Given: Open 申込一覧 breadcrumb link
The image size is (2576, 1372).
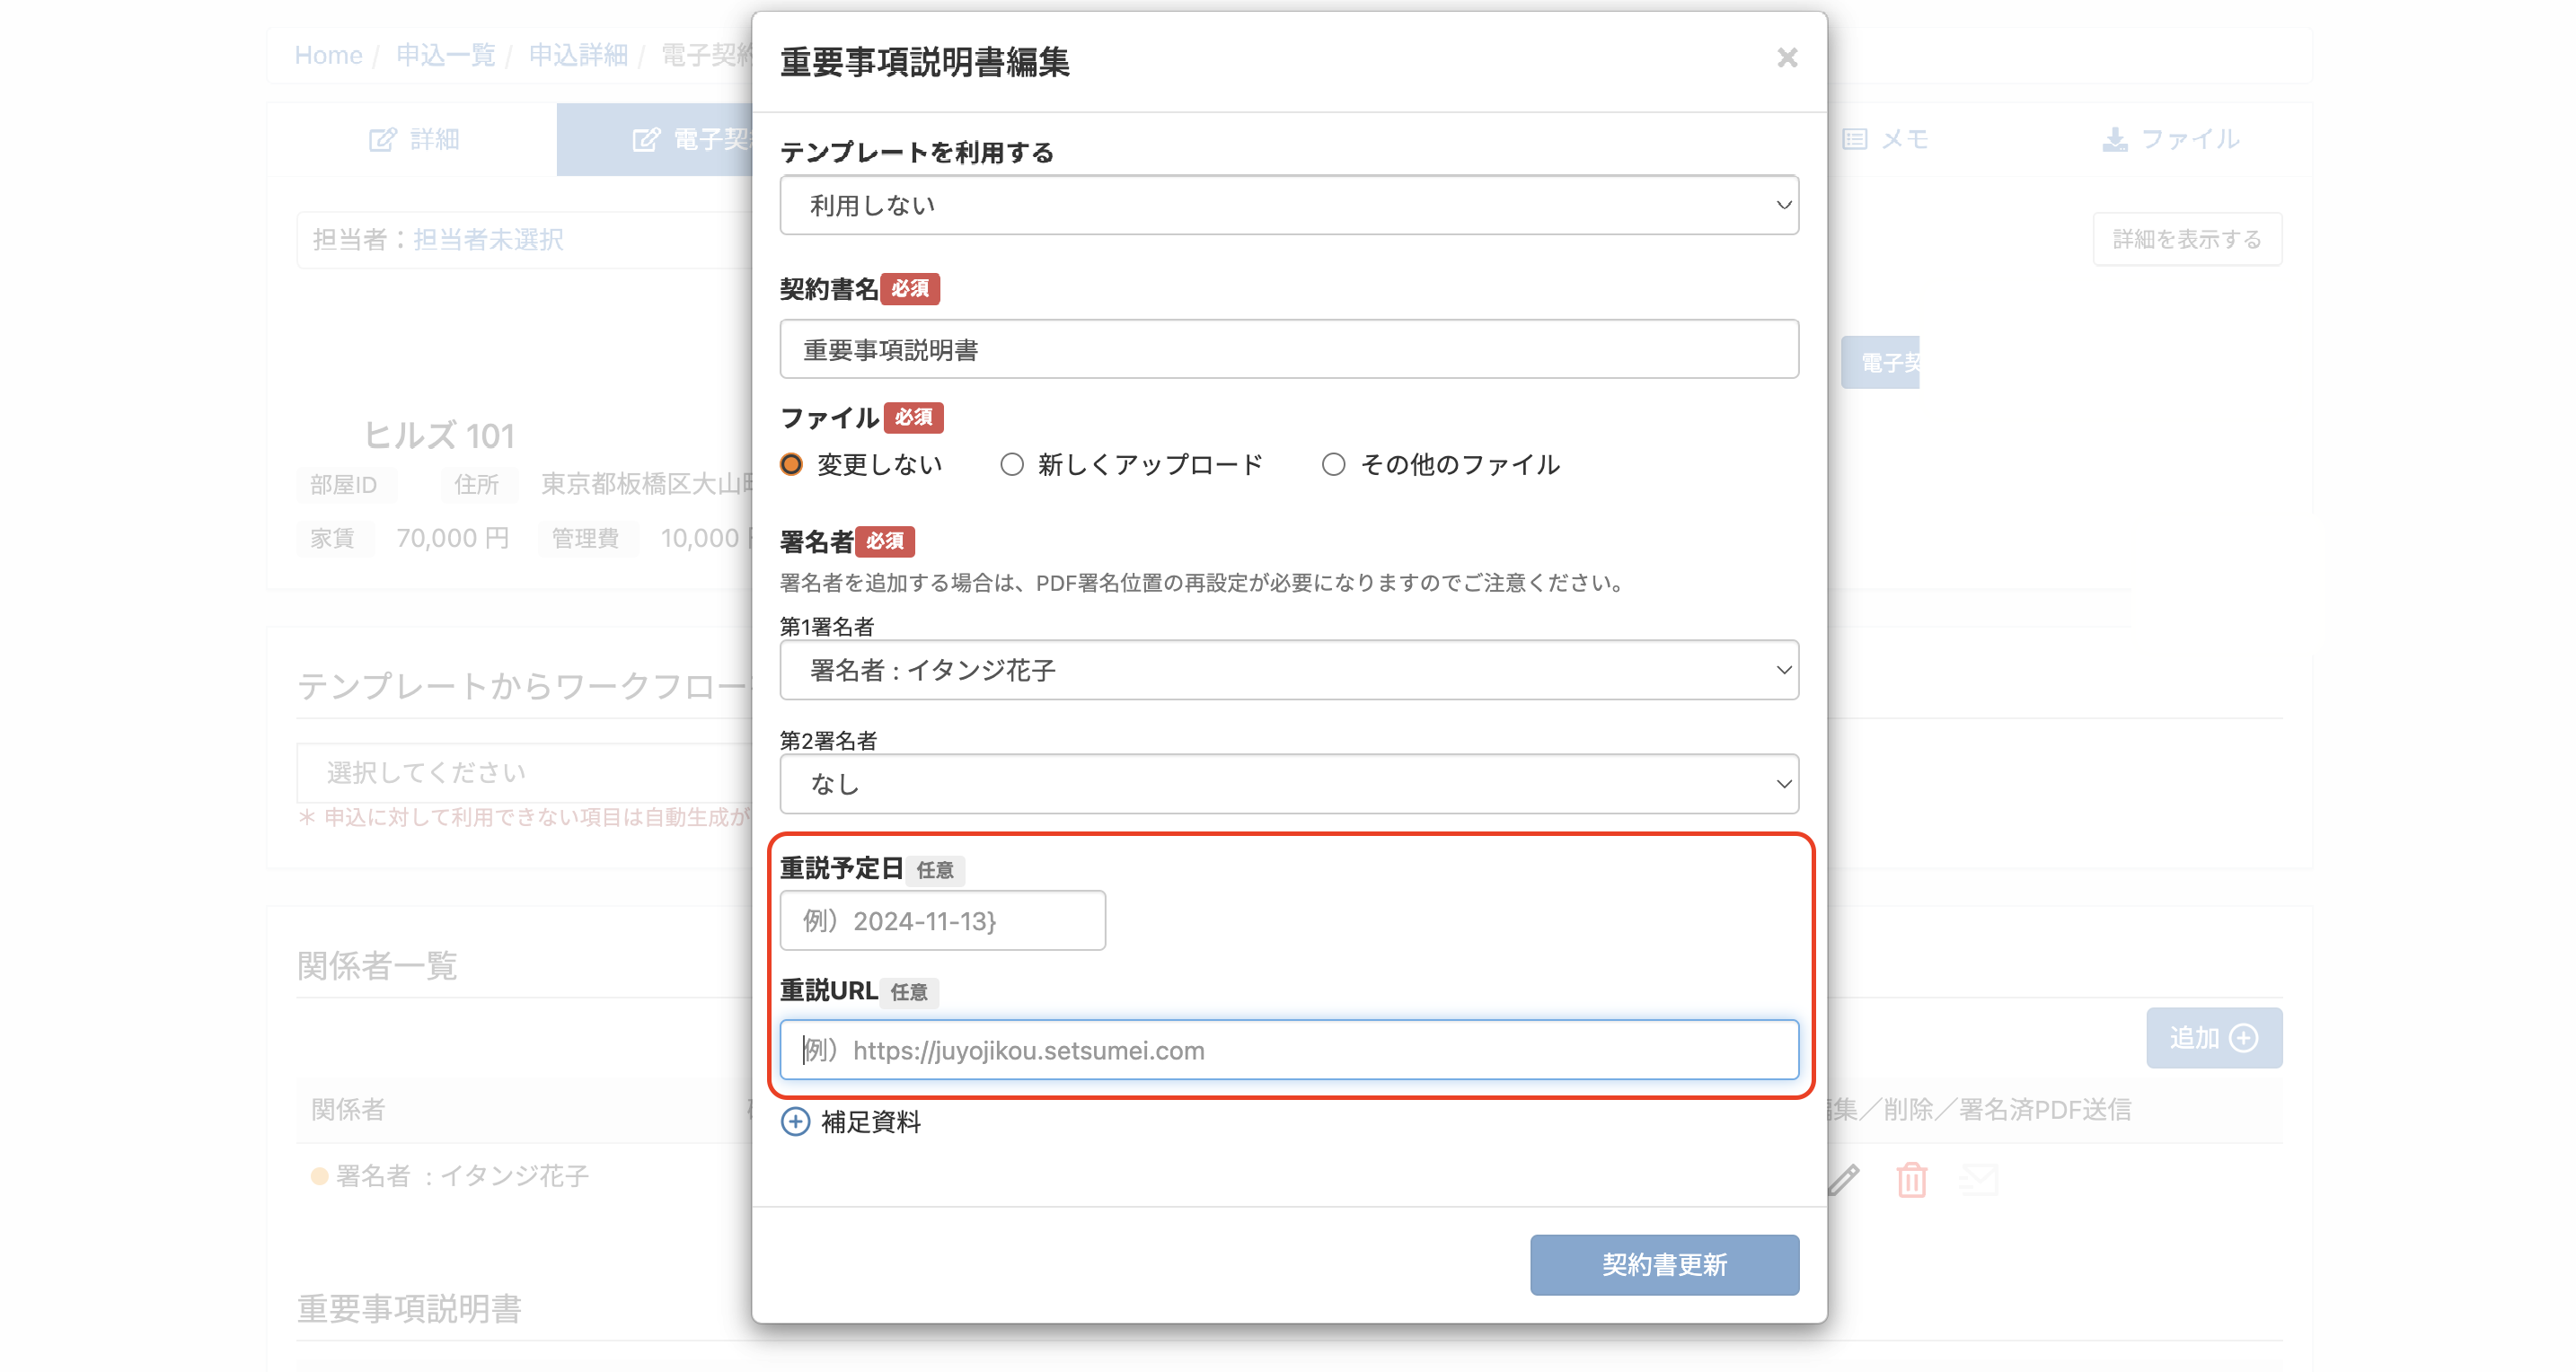Looking at the screenshot, I should coord(445,55).
